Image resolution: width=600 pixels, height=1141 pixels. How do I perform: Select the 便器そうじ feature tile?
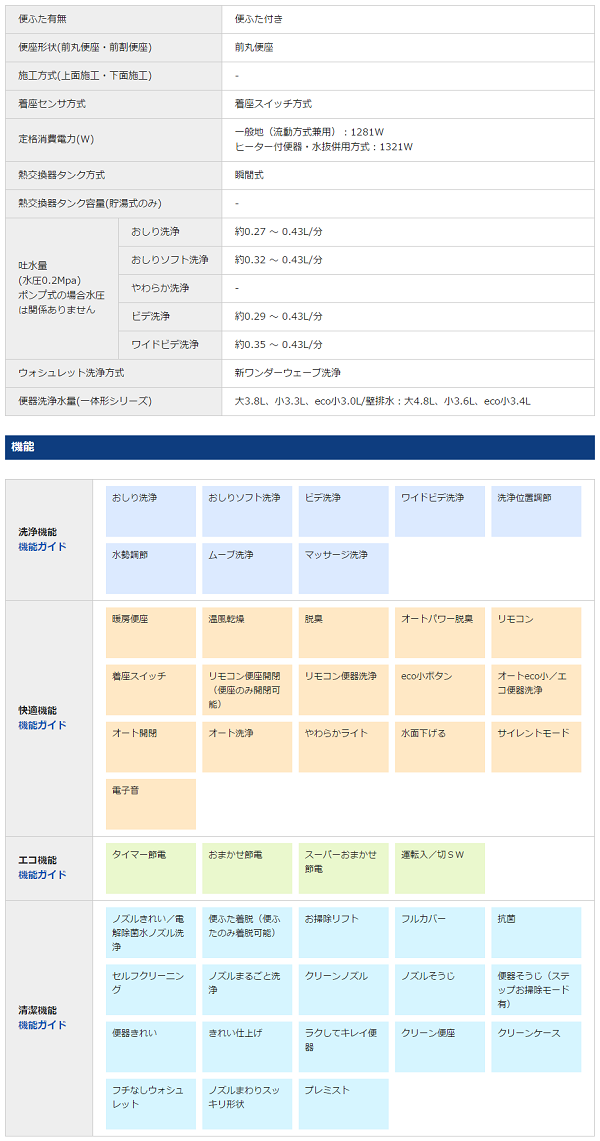tap(536, 990)
